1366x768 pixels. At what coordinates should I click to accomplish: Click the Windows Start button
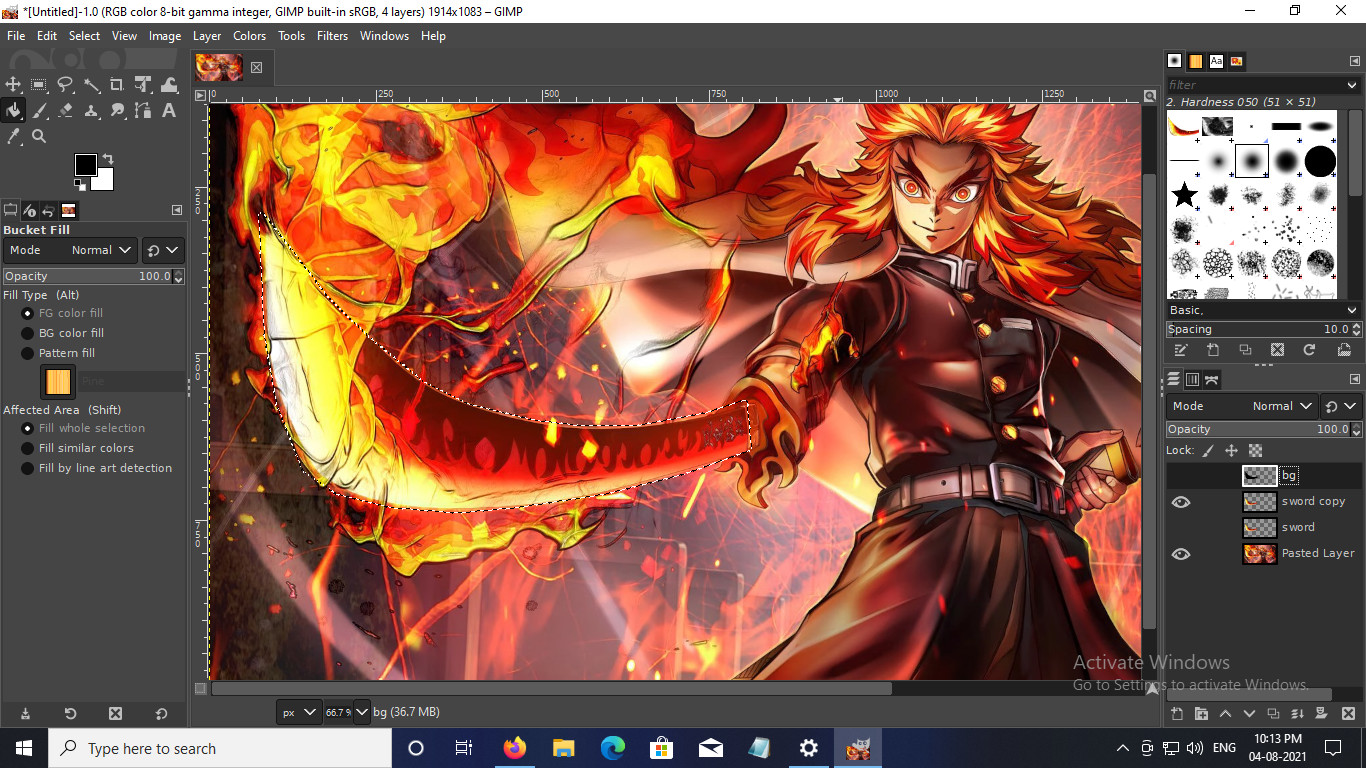click(x=24, y=748)
